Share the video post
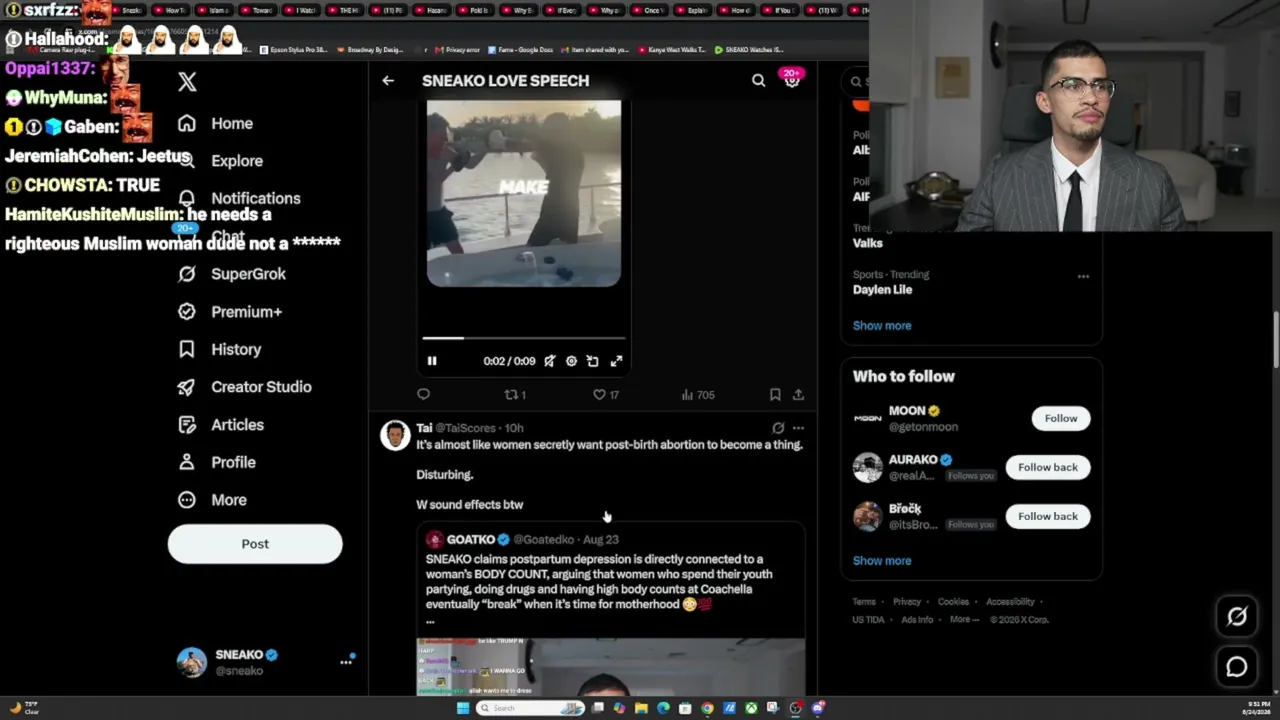 pyautogui.click(x=798, y=395)
